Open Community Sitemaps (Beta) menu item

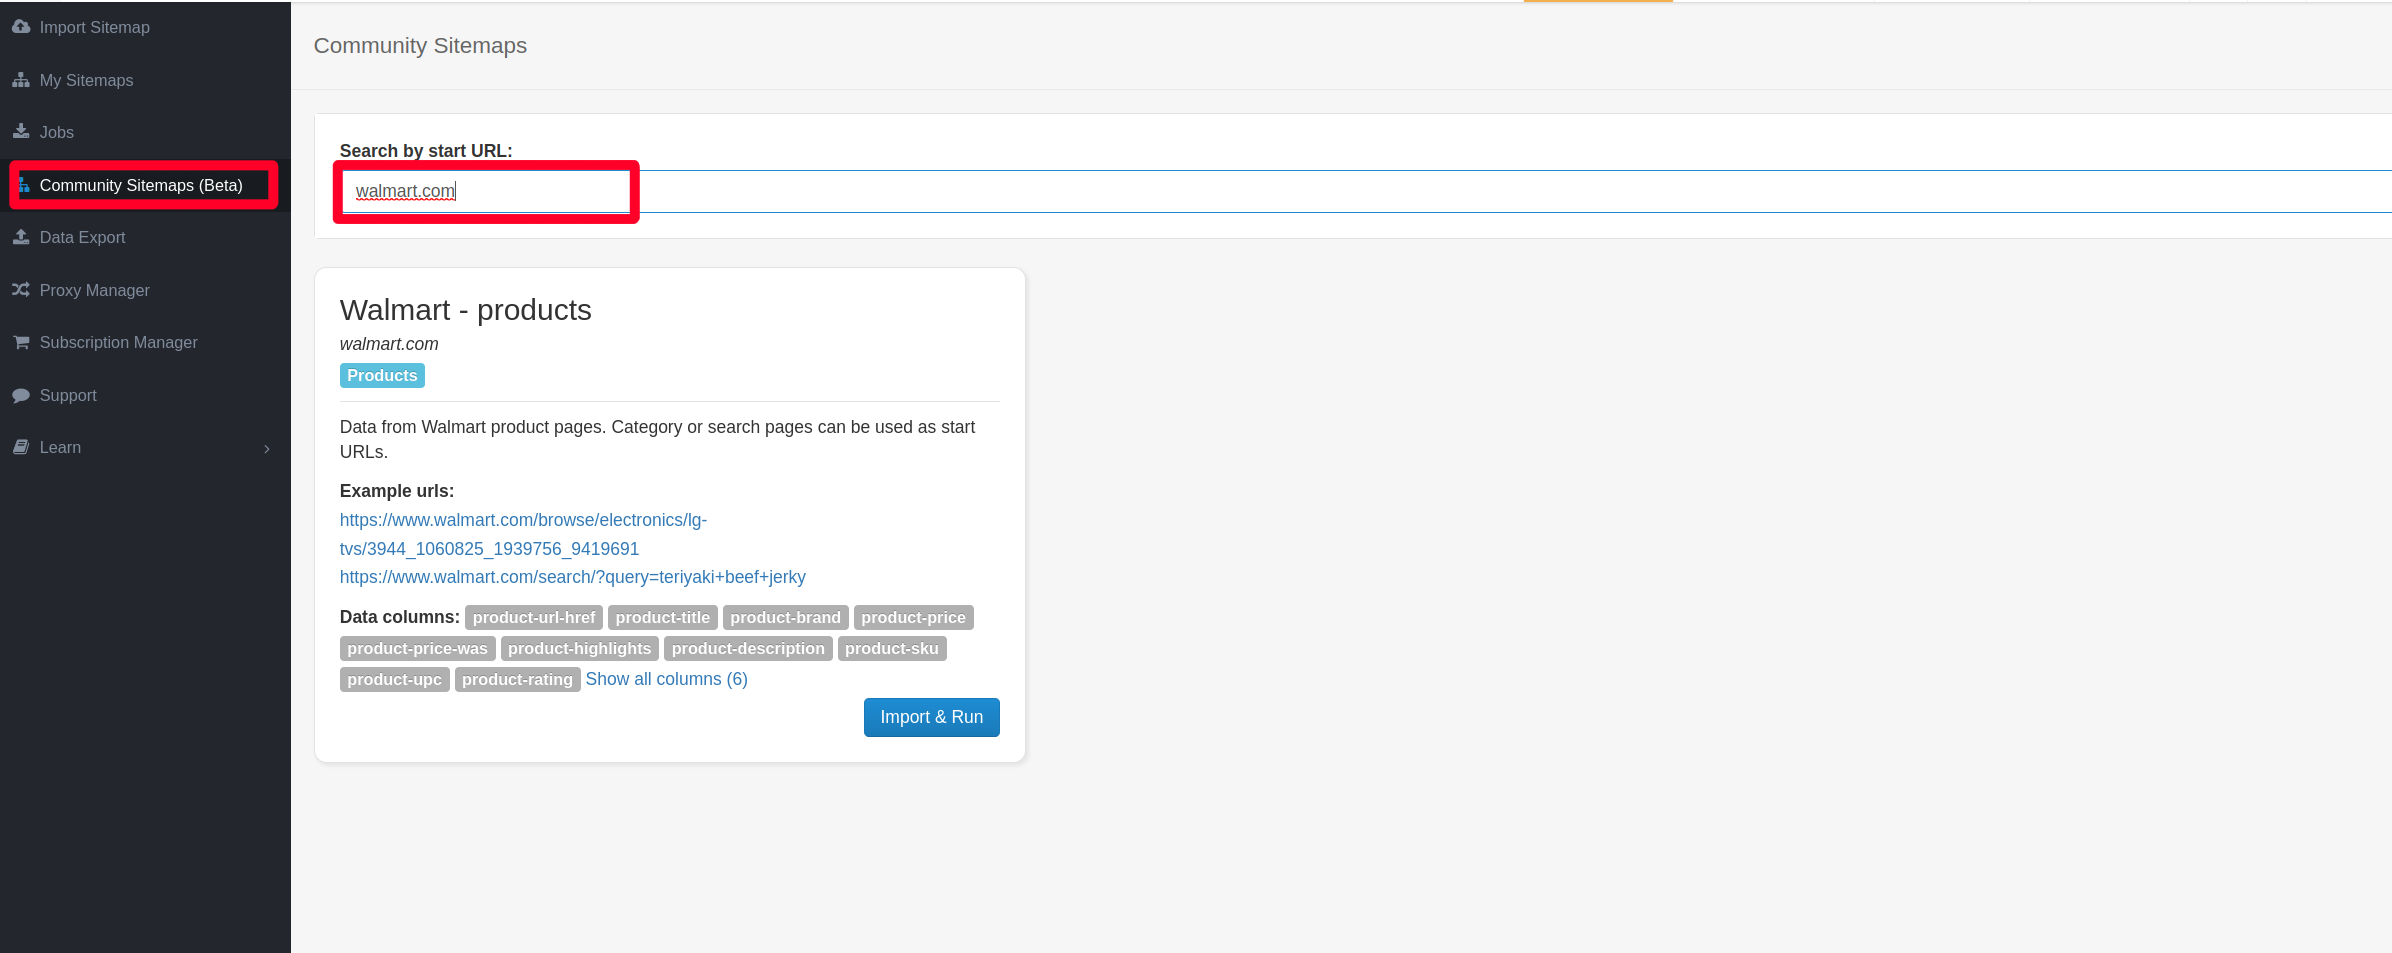click(x=141, y=185)
